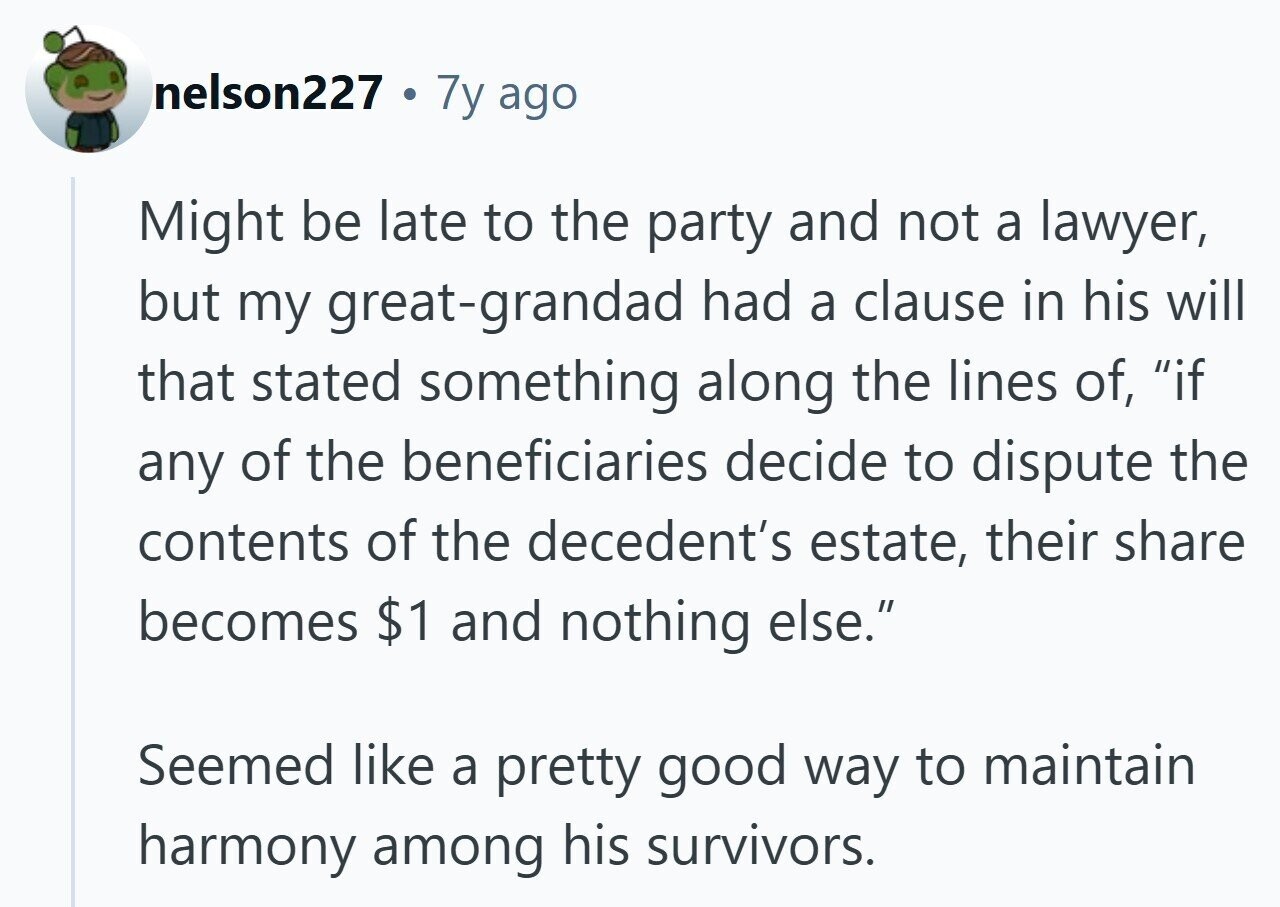Collapse the comment using the vertical thread line
Viewport: 1280px width, 907px height.
(74, 540)
